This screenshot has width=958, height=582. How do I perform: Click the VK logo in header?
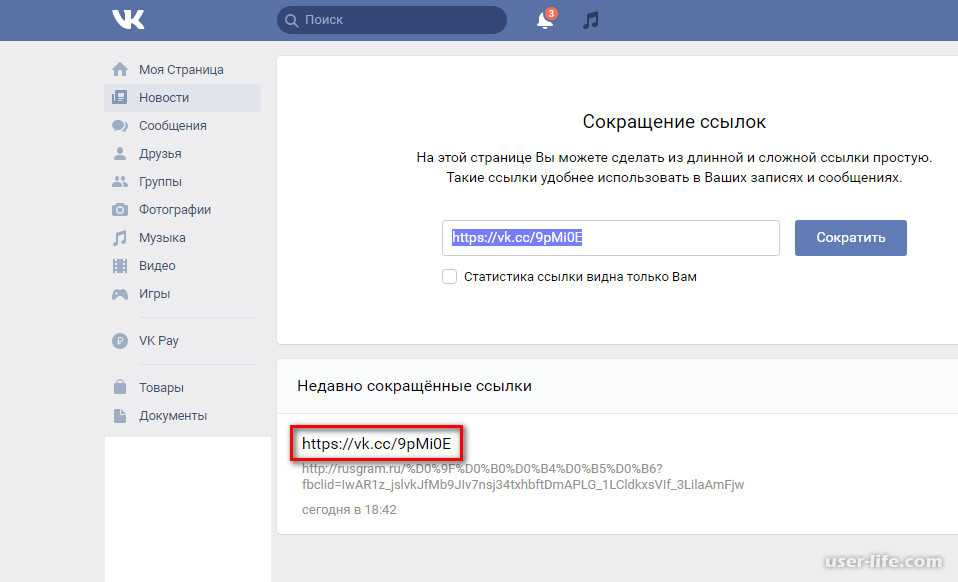pos(128,20)
